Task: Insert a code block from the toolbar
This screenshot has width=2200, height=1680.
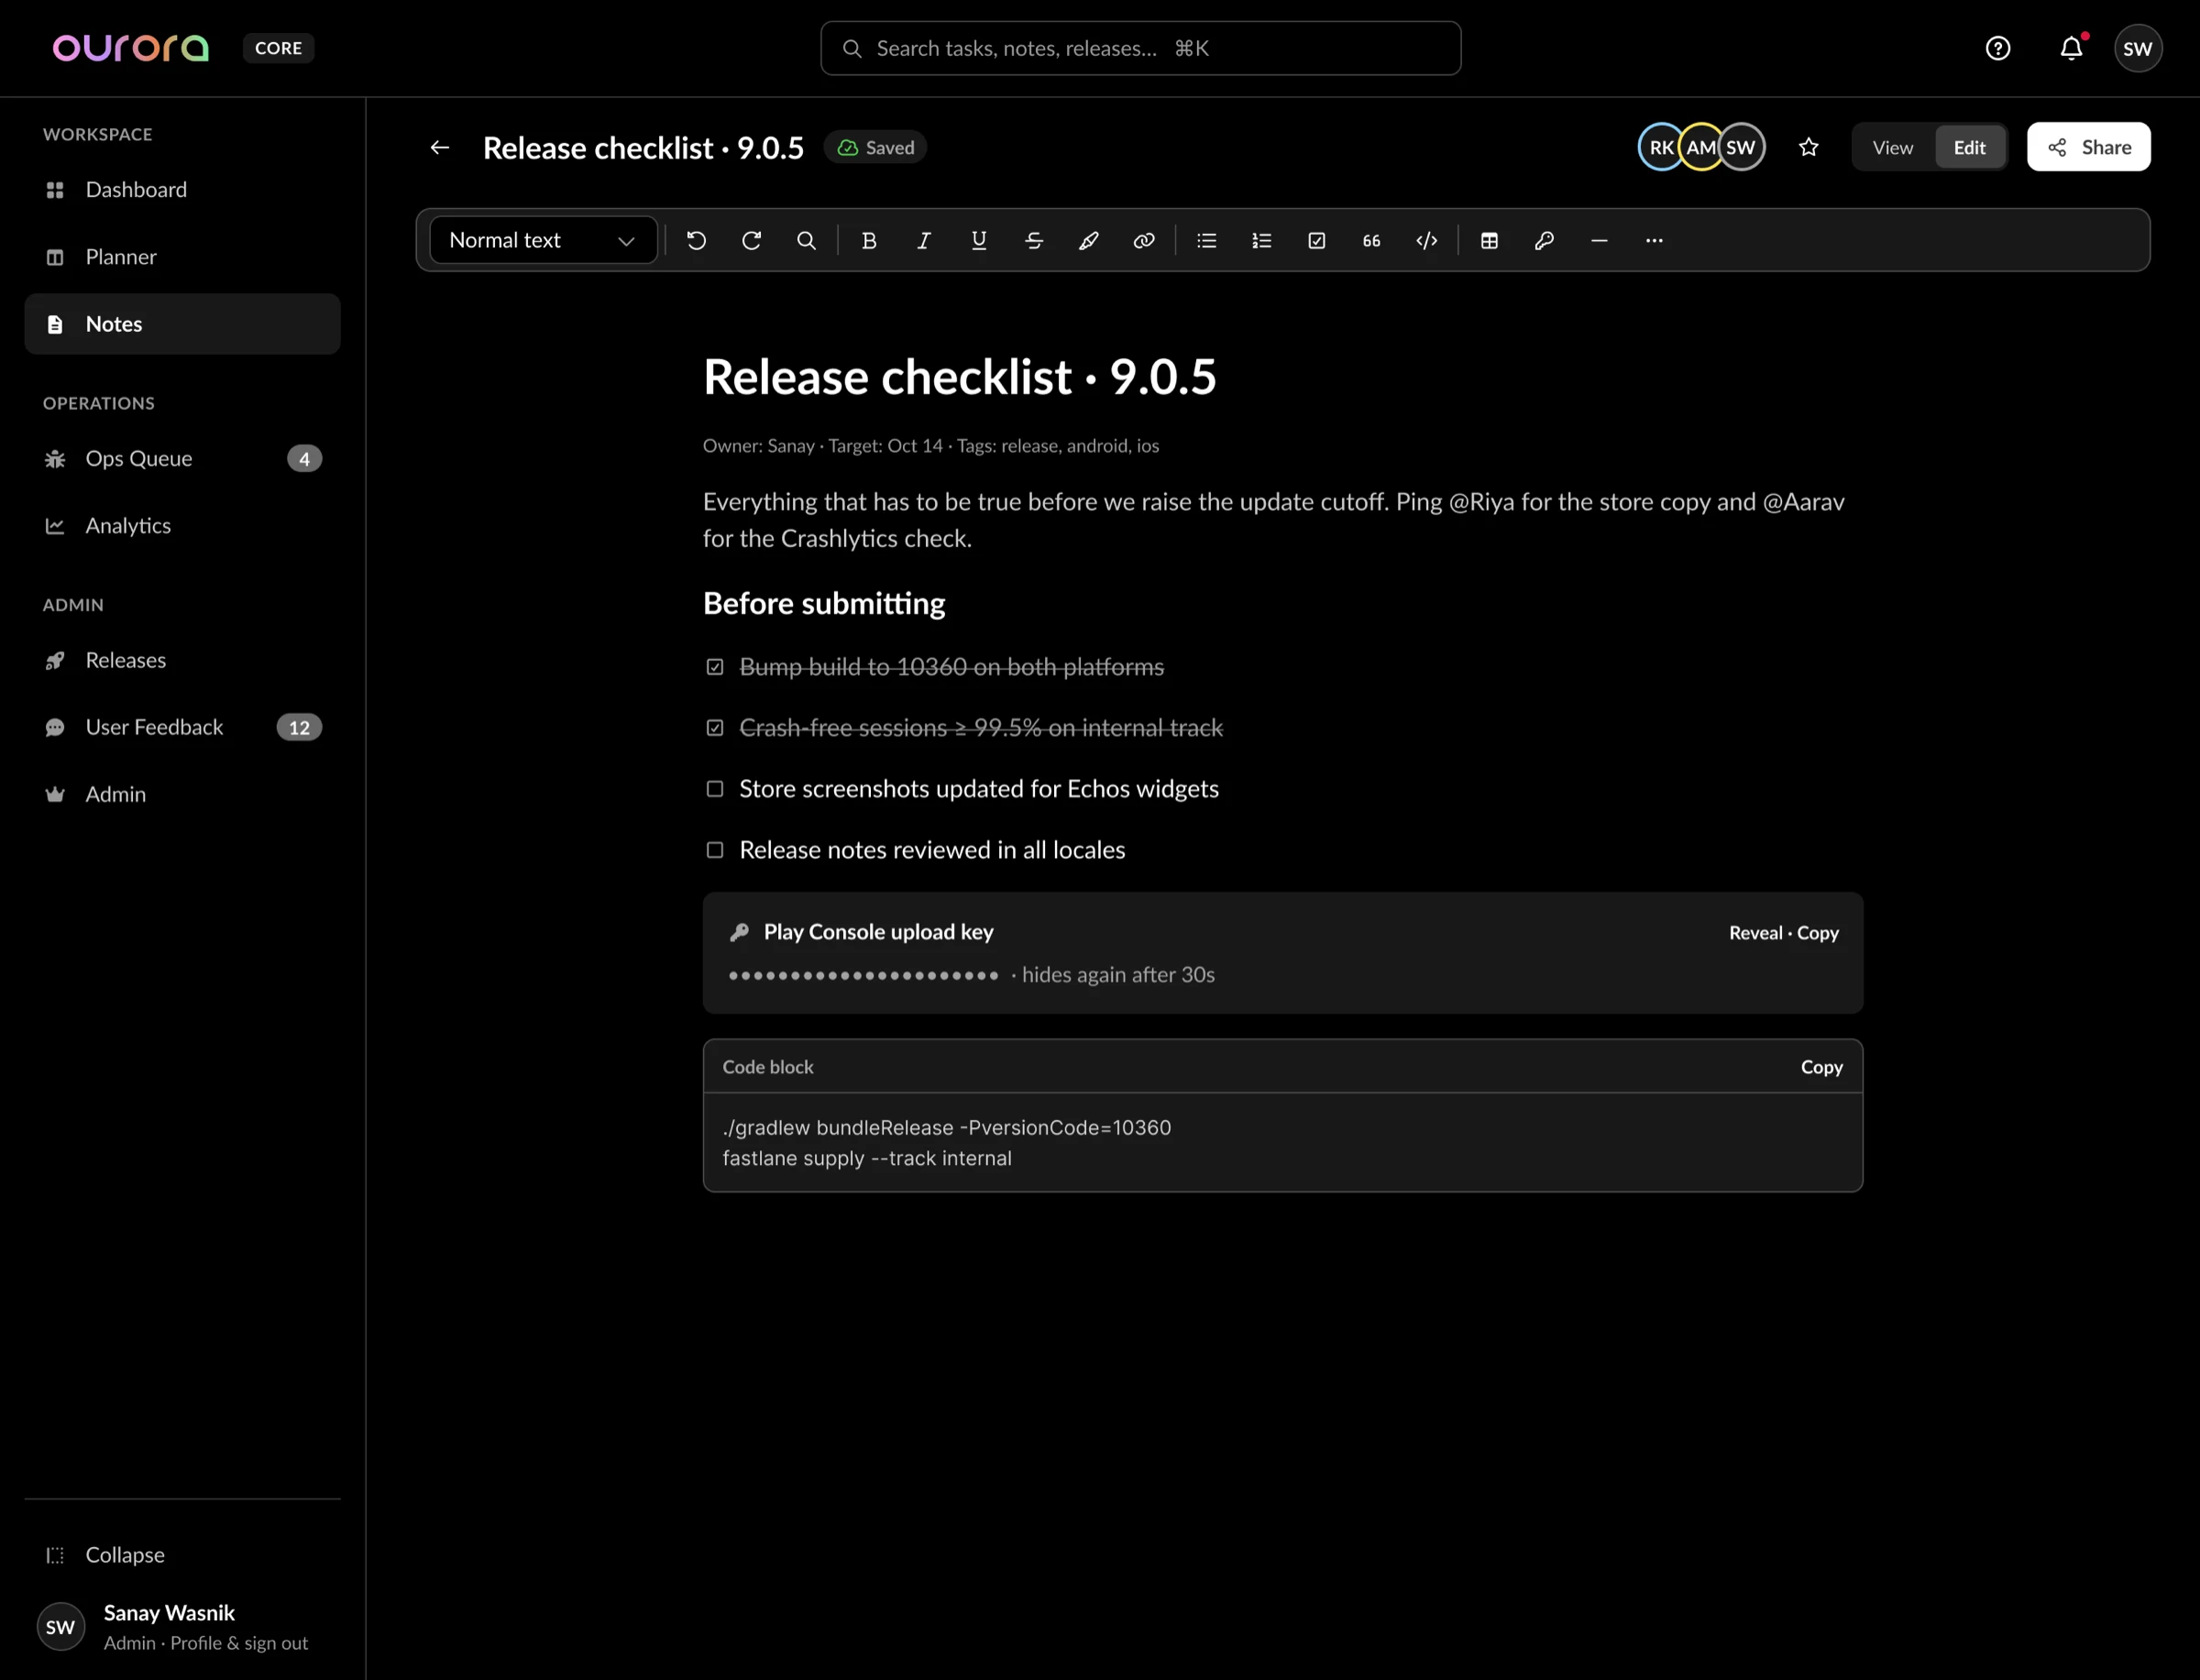Action: 1427,240
